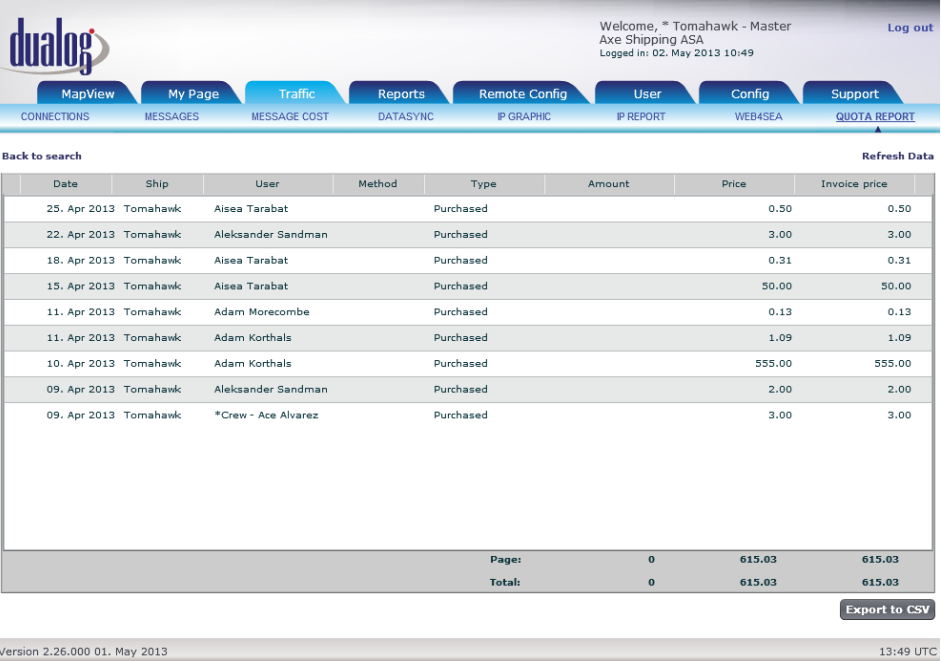The image size is (941, 661).
Task: Click the Page: totals label
Action: click(505, 560)
